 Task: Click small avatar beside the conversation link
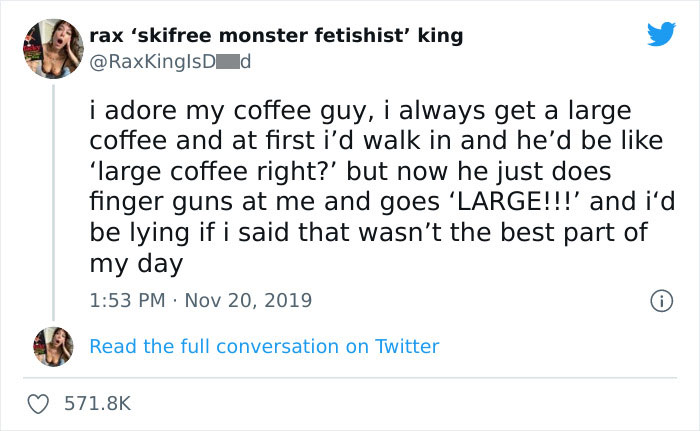click(53, 345)
